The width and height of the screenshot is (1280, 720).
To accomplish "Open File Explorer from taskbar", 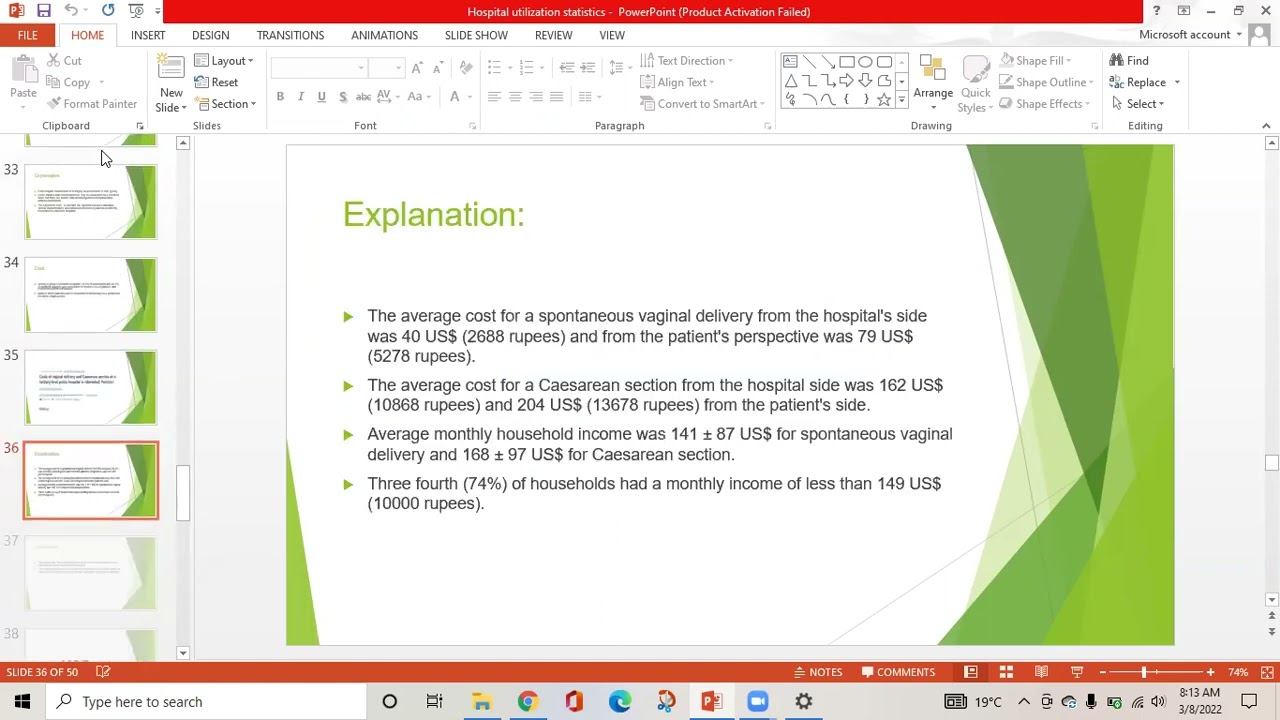I will [481, 701].
